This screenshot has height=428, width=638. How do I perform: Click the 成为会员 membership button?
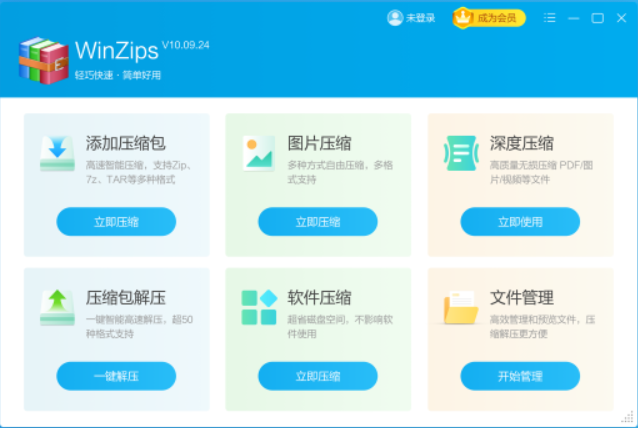pos(489,18)
